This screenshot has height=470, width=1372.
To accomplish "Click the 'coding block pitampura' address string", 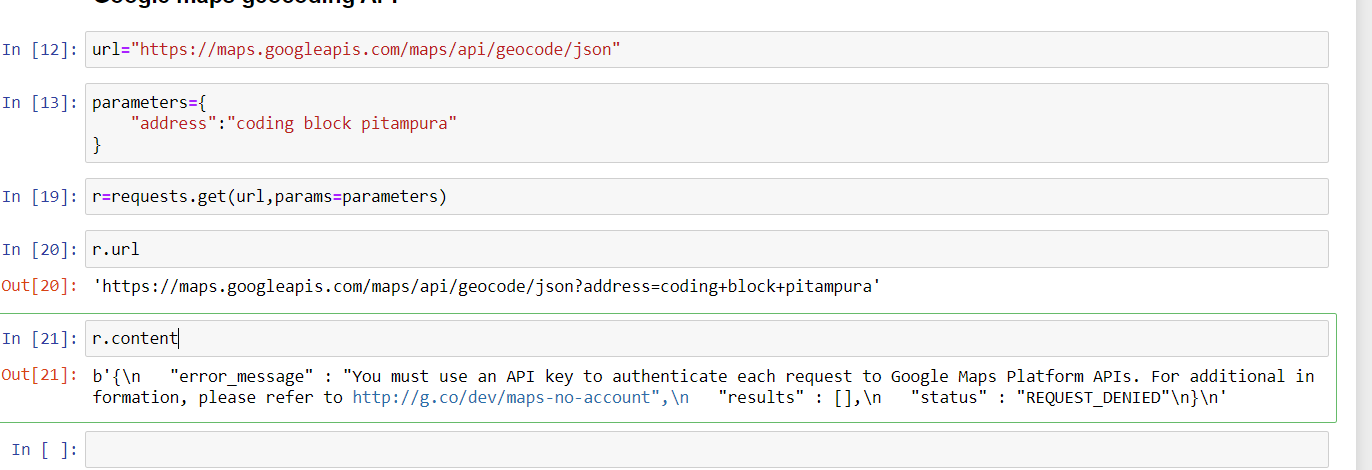I will [x=346, y=124].
